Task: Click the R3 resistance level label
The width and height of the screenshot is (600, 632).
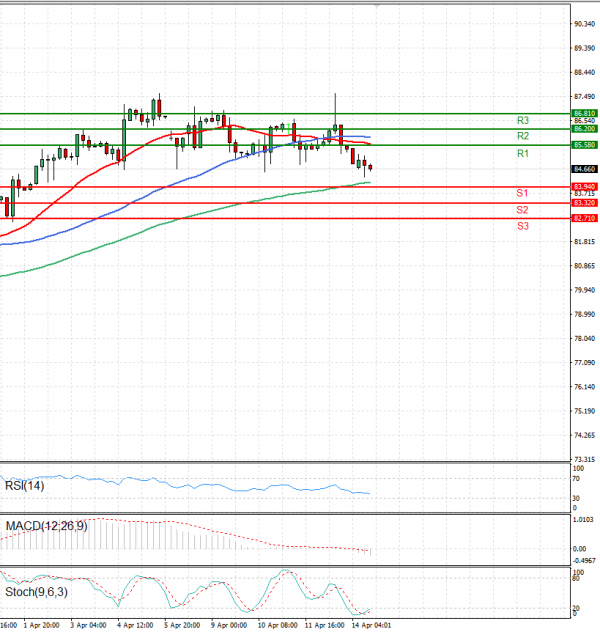Action: click(x=523, y=121)
